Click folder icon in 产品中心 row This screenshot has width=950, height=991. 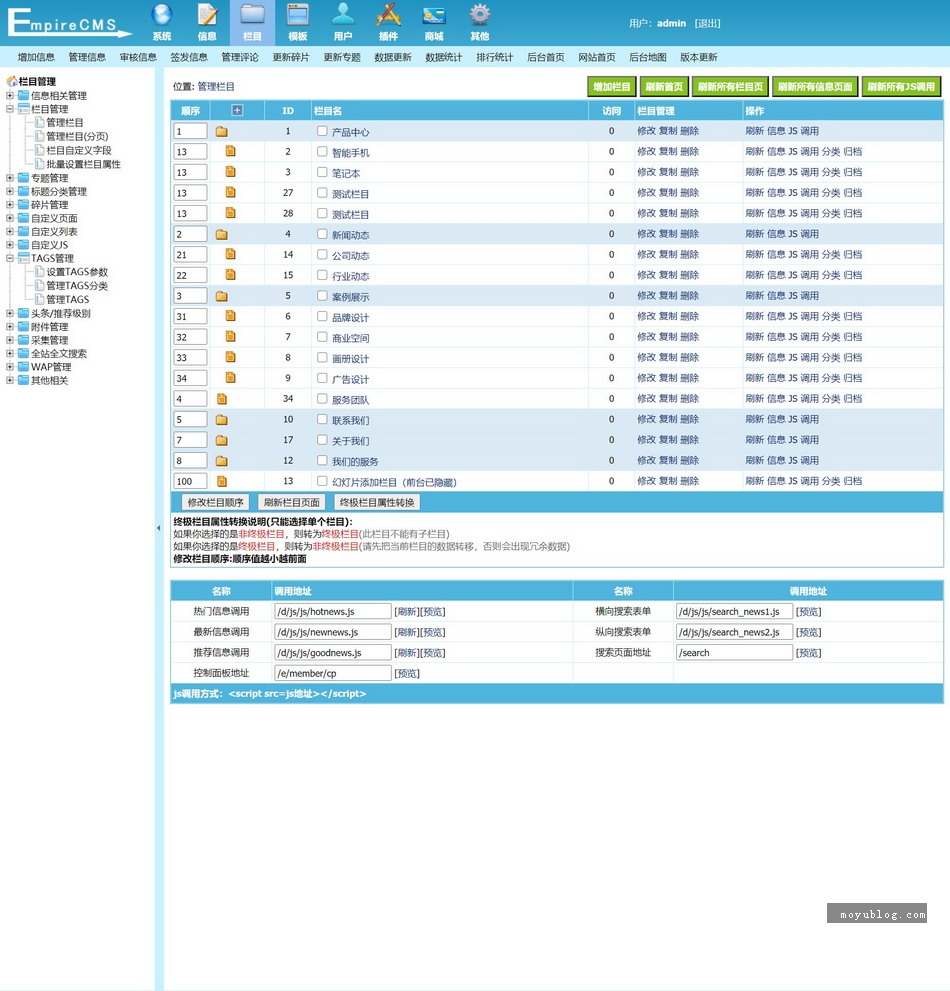point(221,131)
